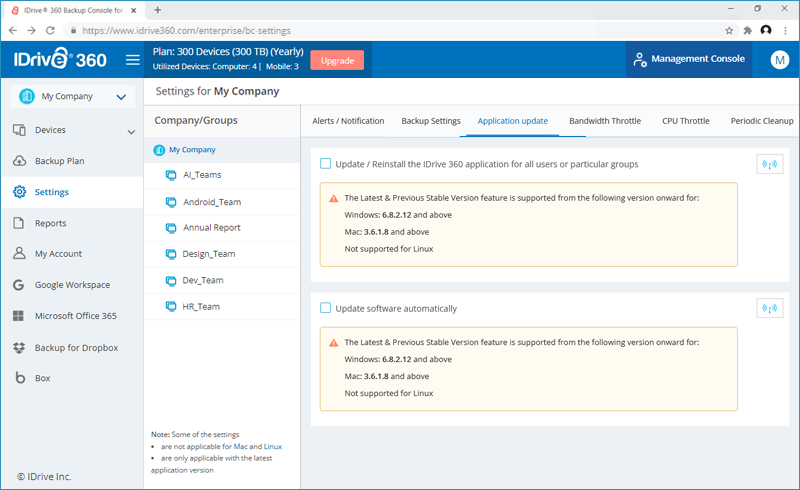This screenshot has height=490, width=800.
Task: Switch to the Backup Settings tab
Action: (x=431, y=121)
